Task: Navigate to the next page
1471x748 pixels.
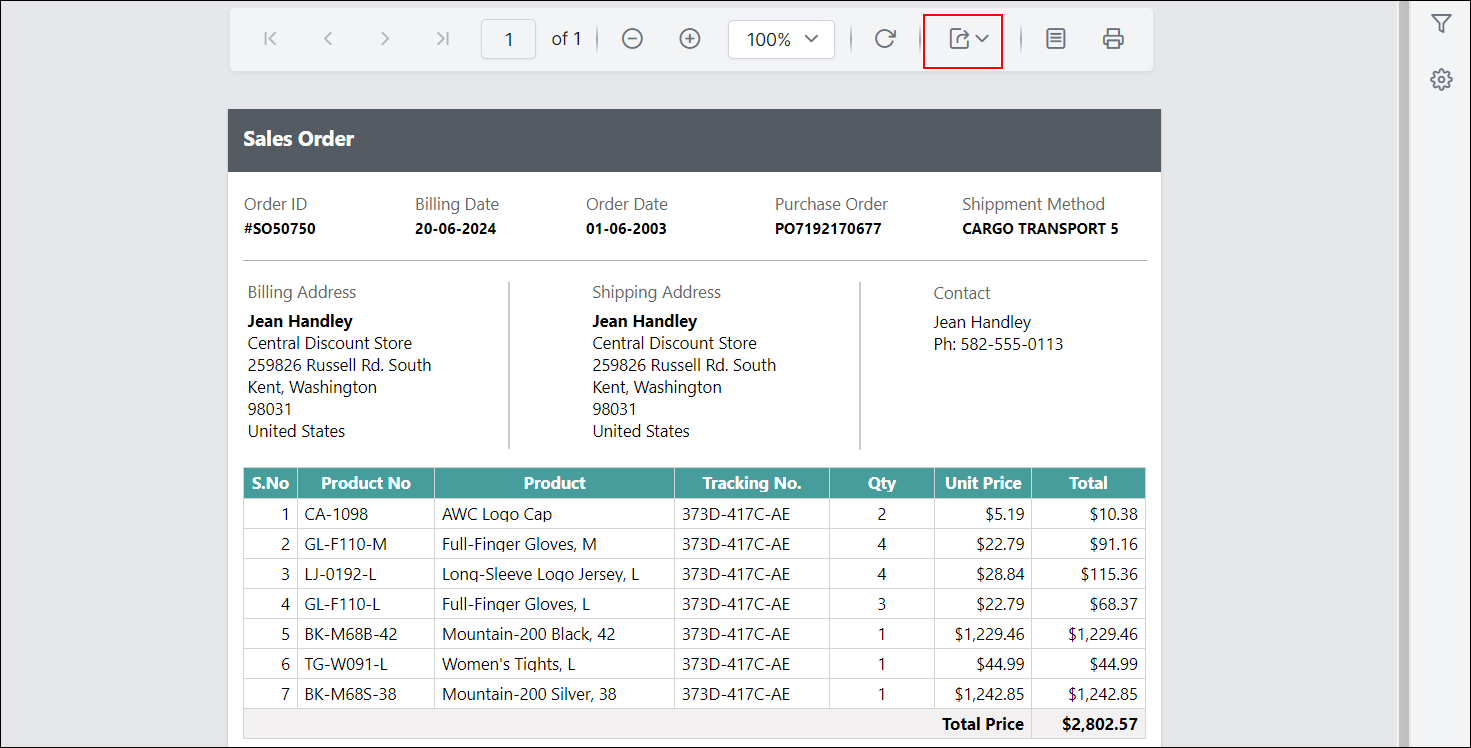Action: coord(384,39)
